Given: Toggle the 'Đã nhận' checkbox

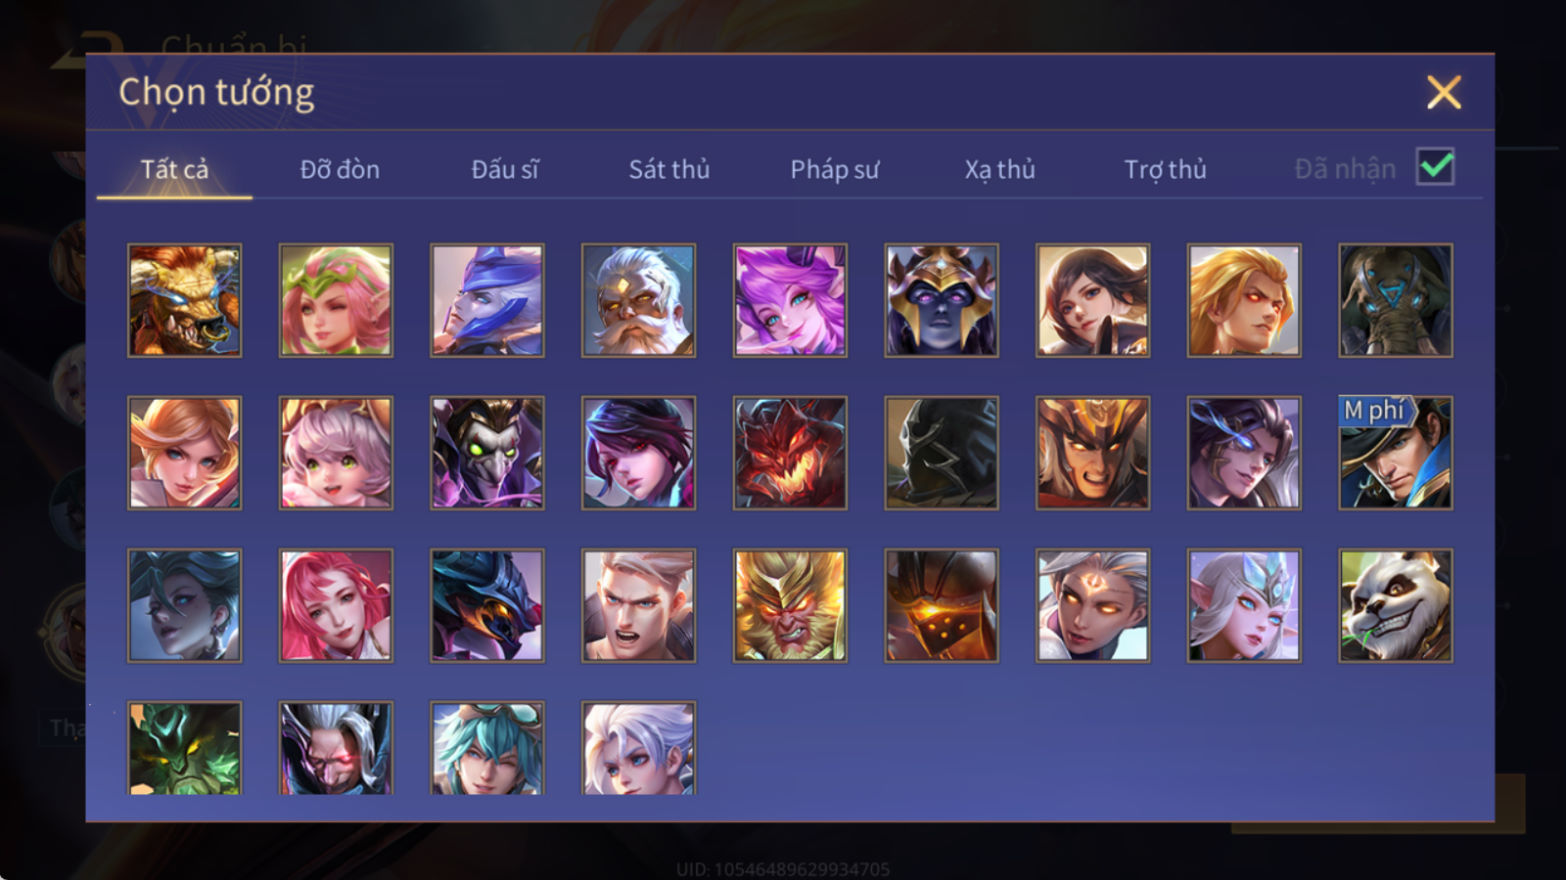Looking at the screenshot, I should tap(1435, 167).
